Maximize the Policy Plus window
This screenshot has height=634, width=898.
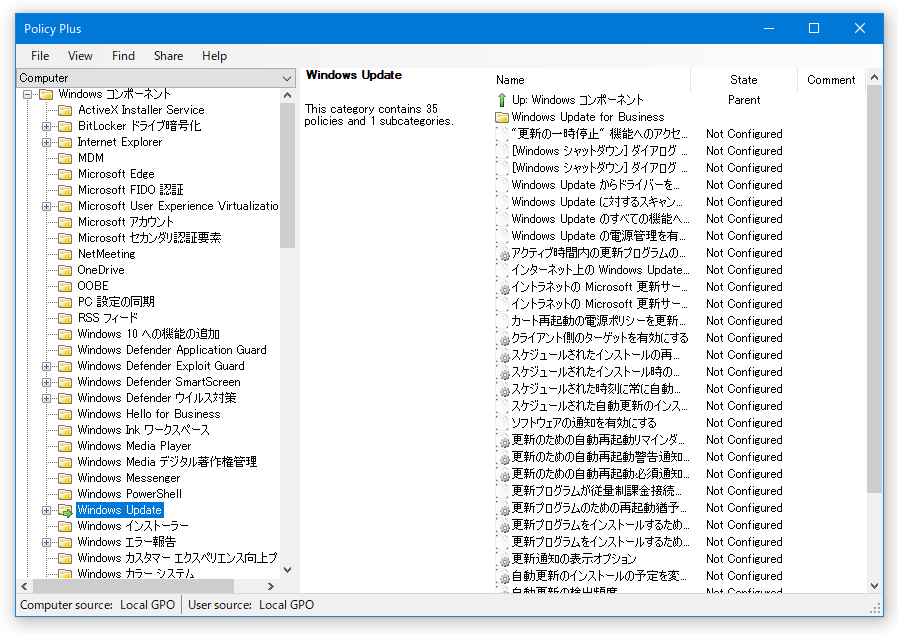(x=814, y=29)
